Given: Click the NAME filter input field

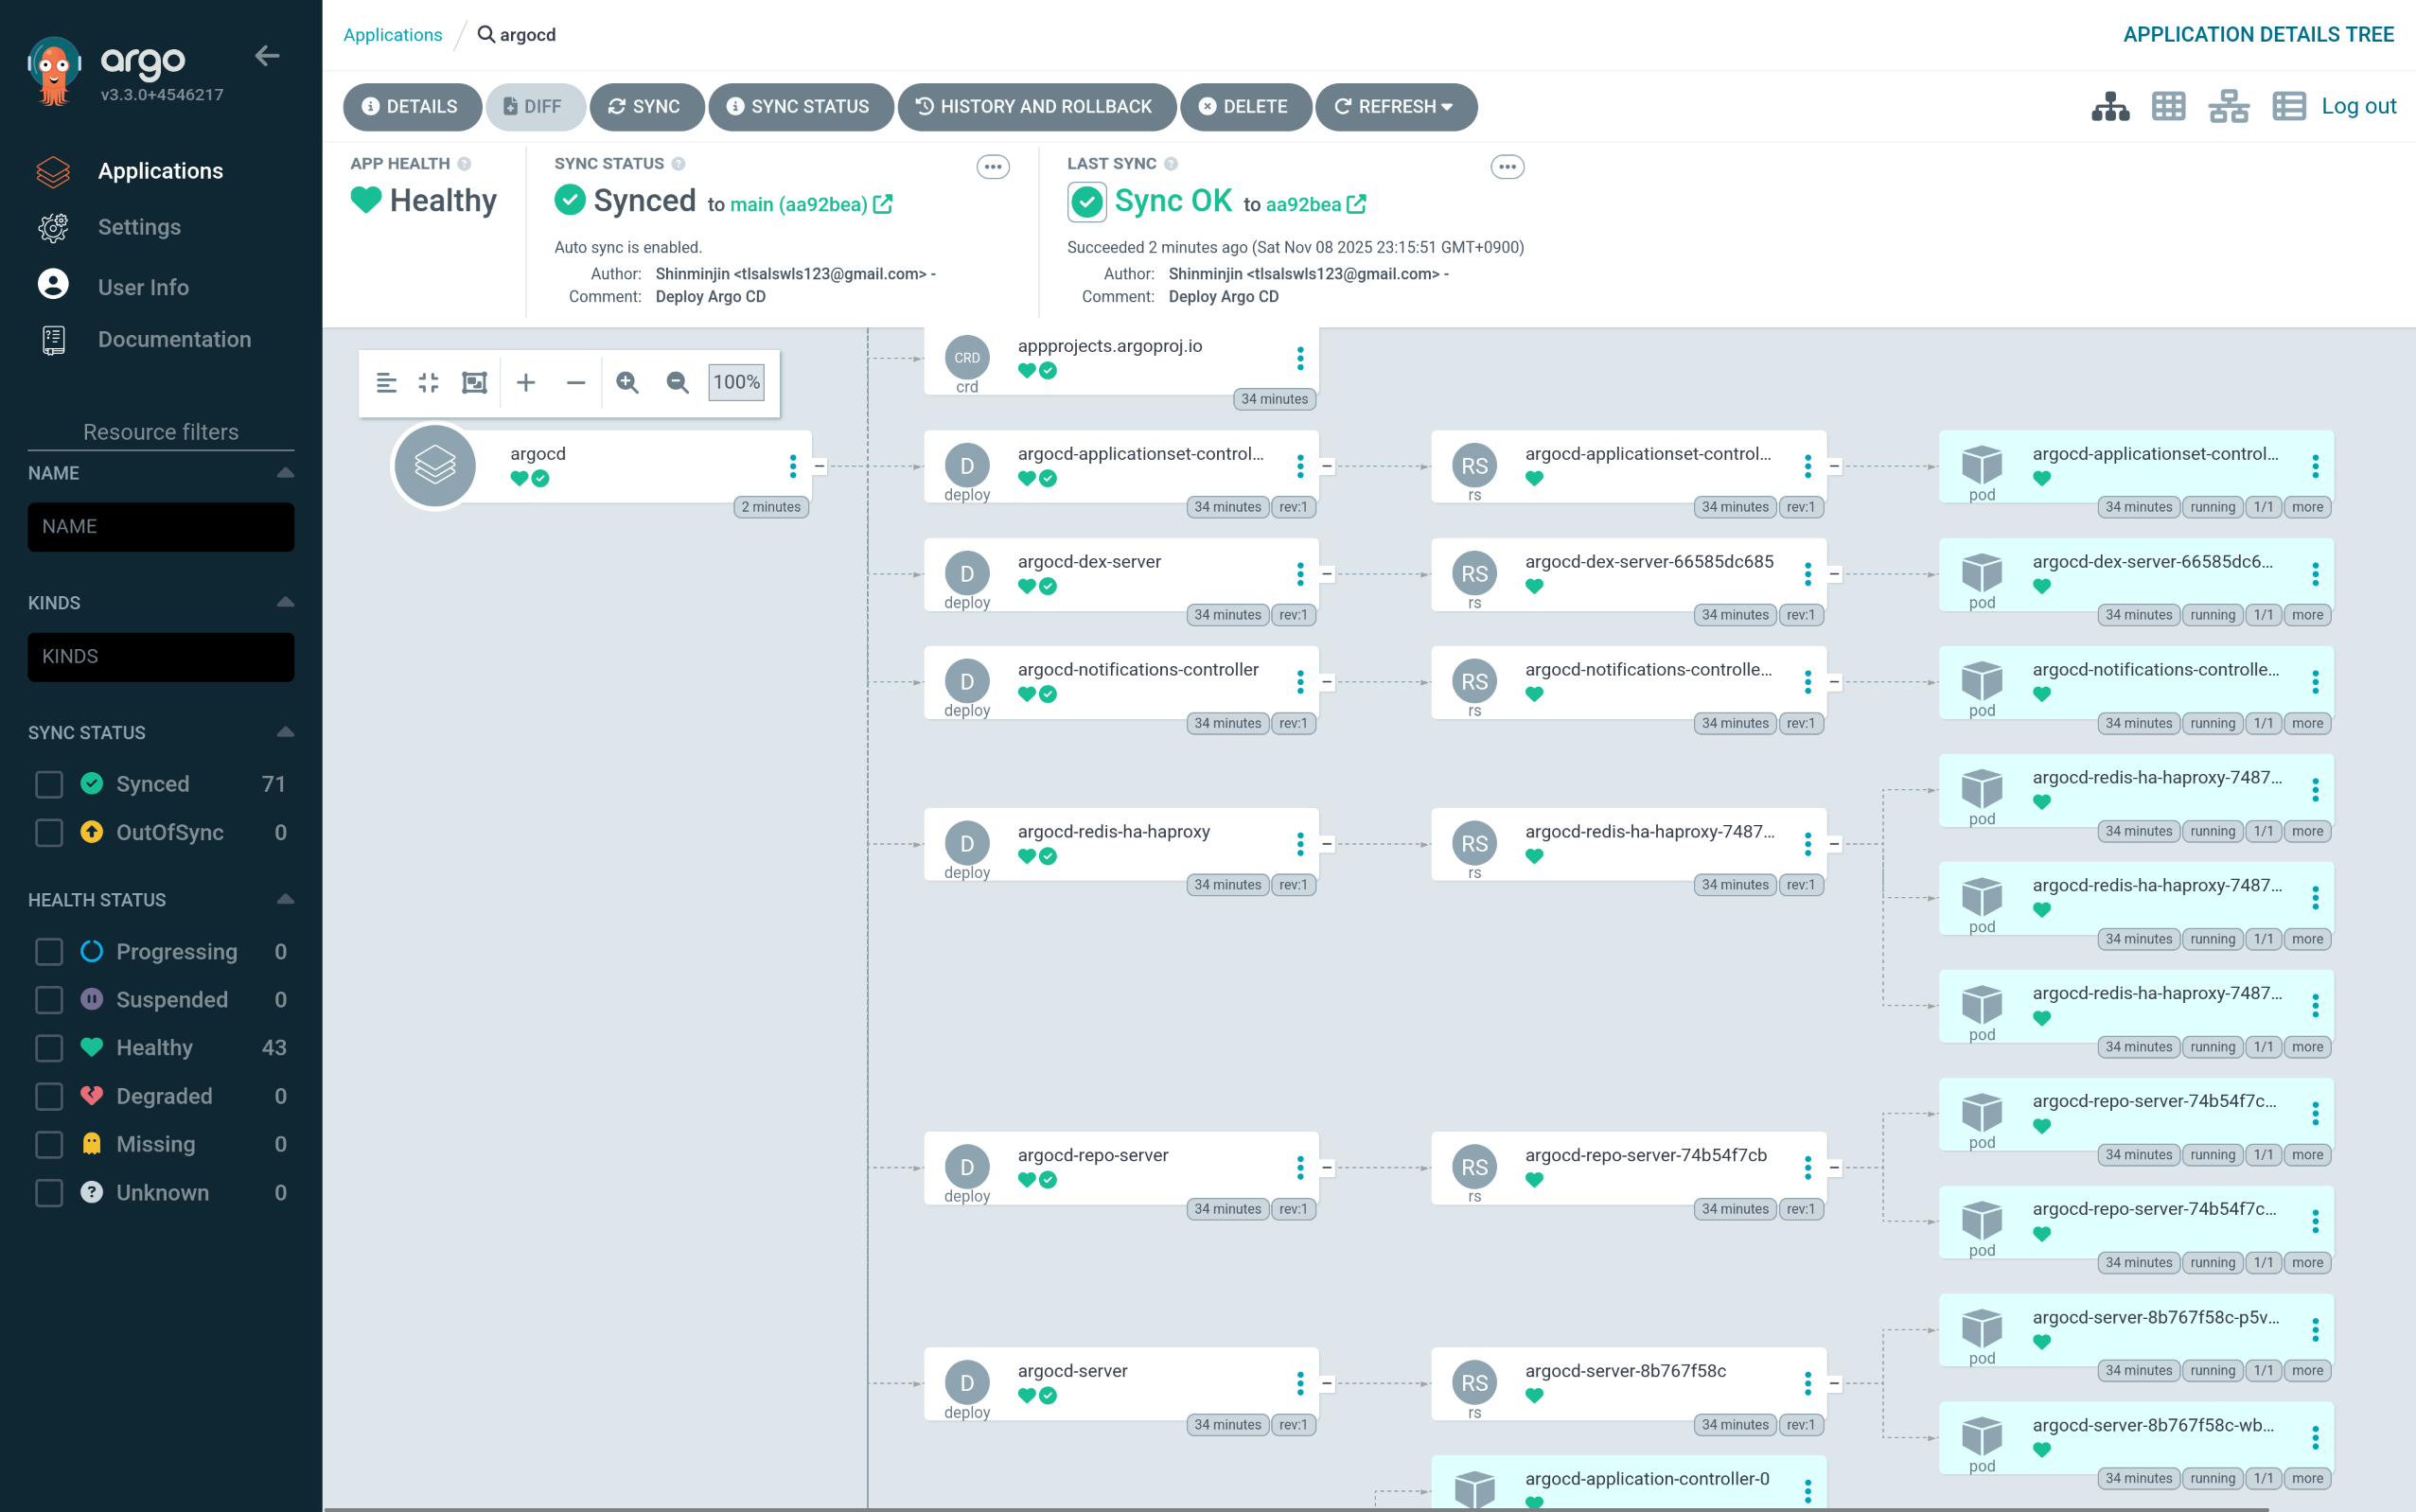Looking at the screenshot, I should pos(161,527).
